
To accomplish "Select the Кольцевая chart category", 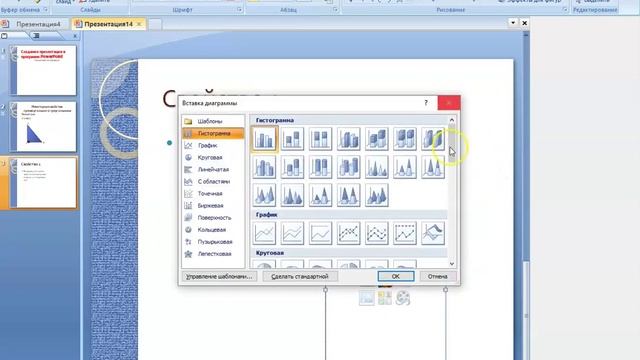I will click(213, 230).
